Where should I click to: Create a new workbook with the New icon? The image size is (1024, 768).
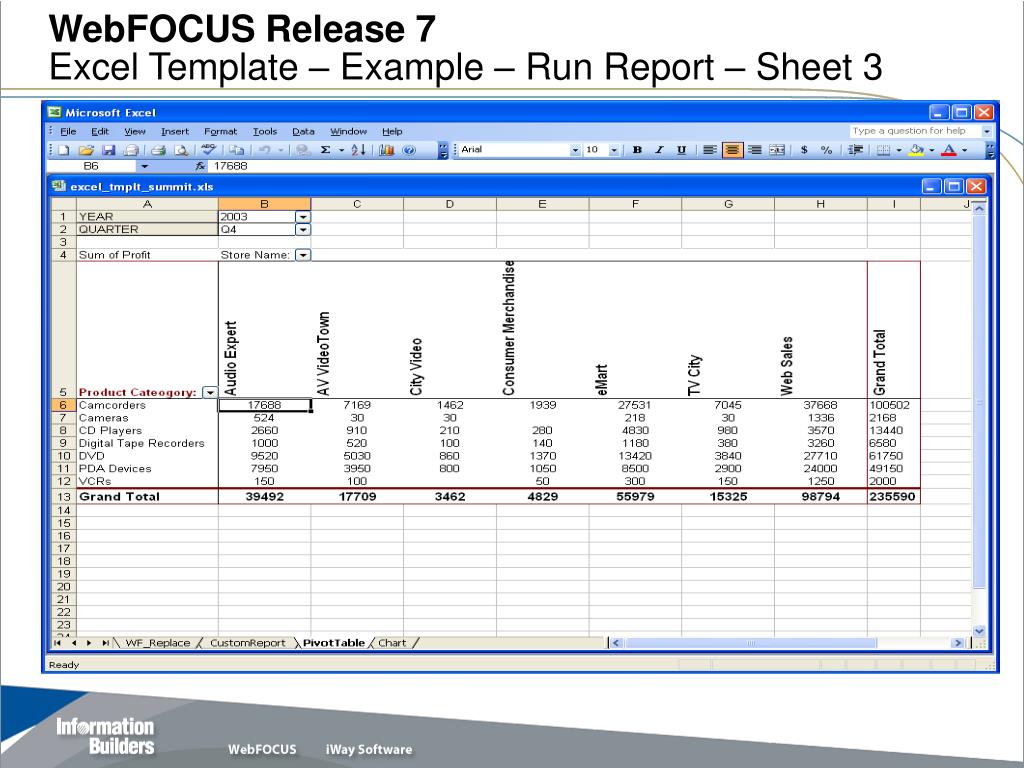coord(64,150)
